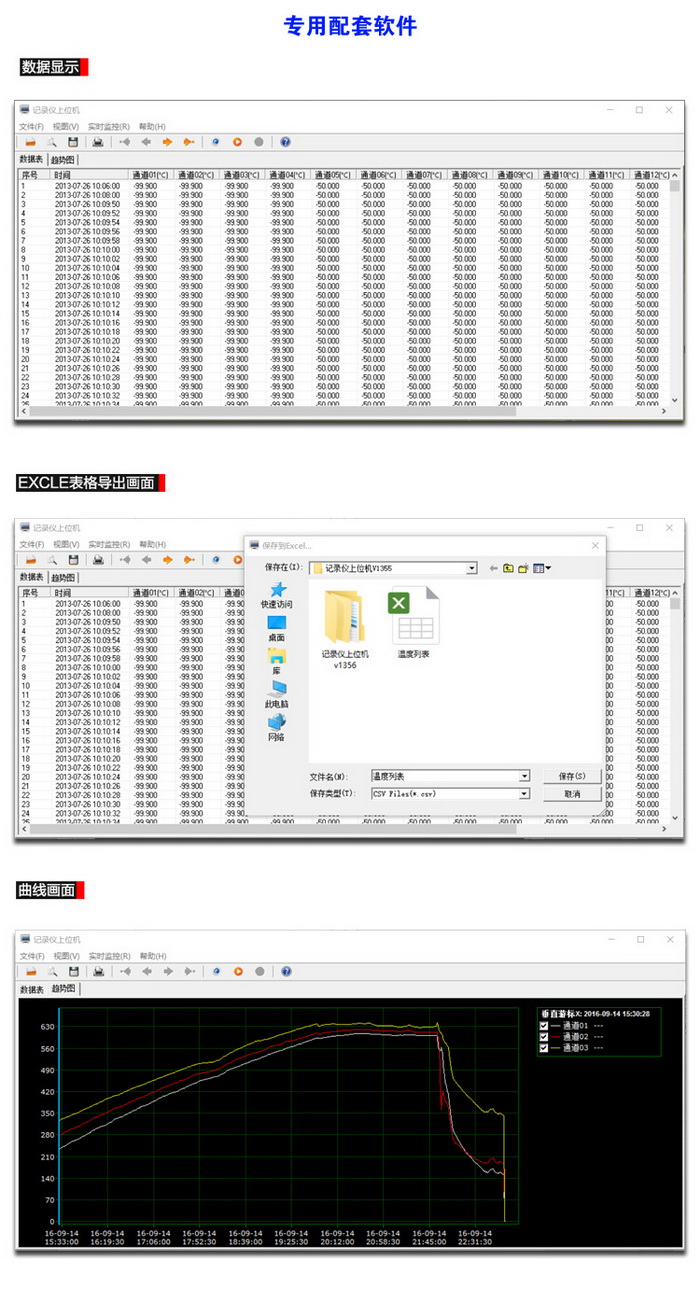This screenshot has height=1289, width=700.
Task: Uncheck the 通道01 curve checkbox
Action: click(544, 1026)
